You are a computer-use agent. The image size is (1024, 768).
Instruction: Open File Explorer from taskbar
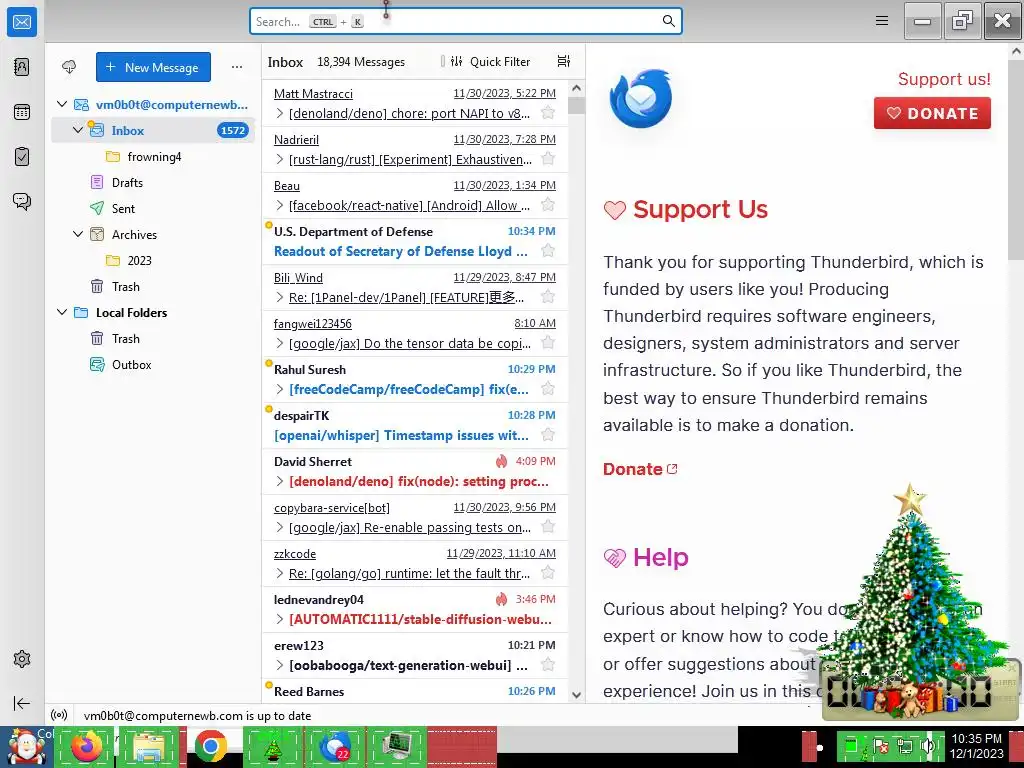click(148, 746)
